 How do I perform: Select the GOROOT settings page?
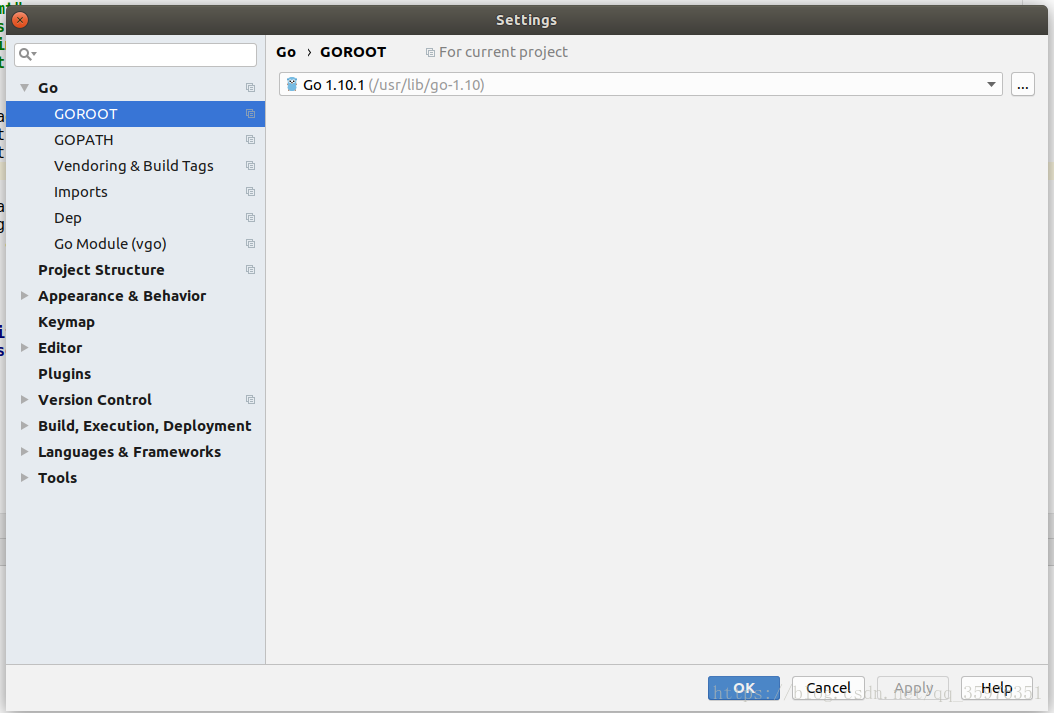[x=135, y=114]
